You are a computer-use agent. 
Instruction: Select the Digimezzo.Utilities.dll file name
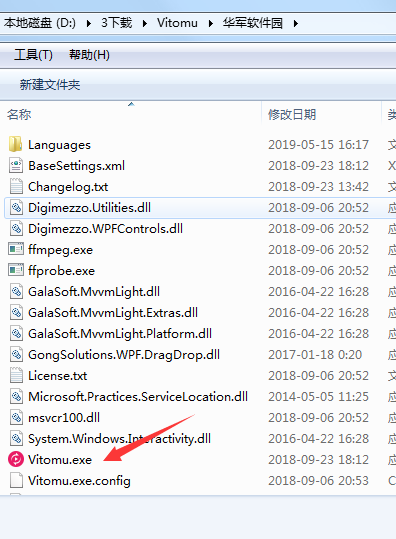coord(89,208)
